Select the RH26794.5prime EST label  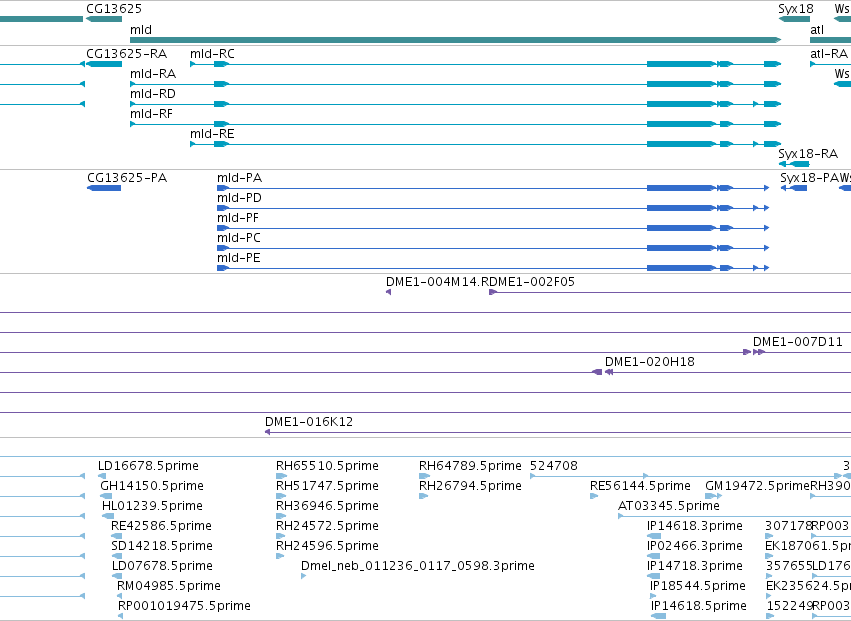470,486
